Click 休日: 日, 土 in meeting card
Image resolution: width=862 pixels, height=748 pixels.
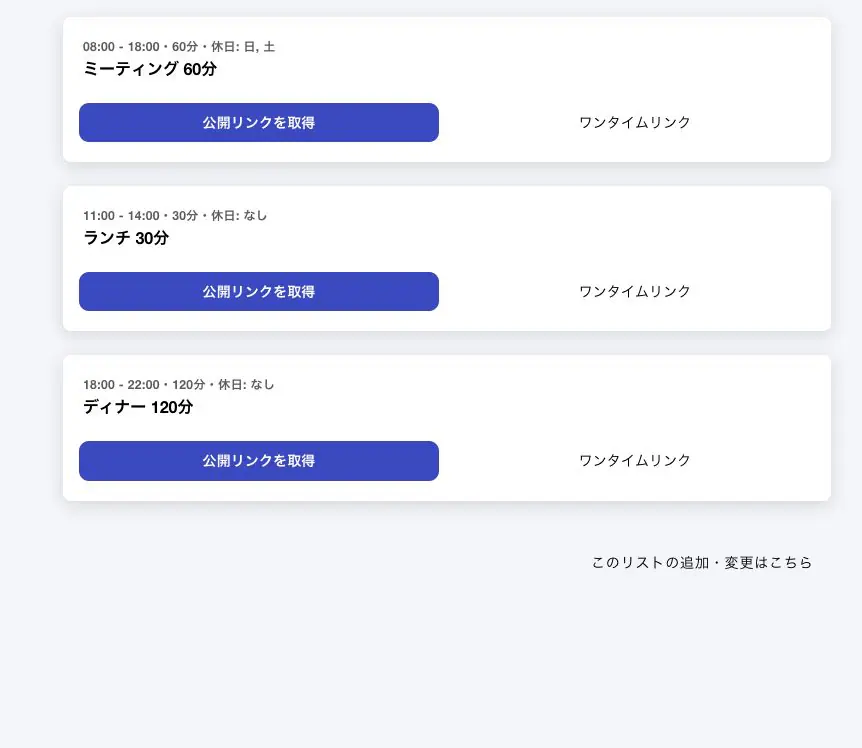pos(243,47)
